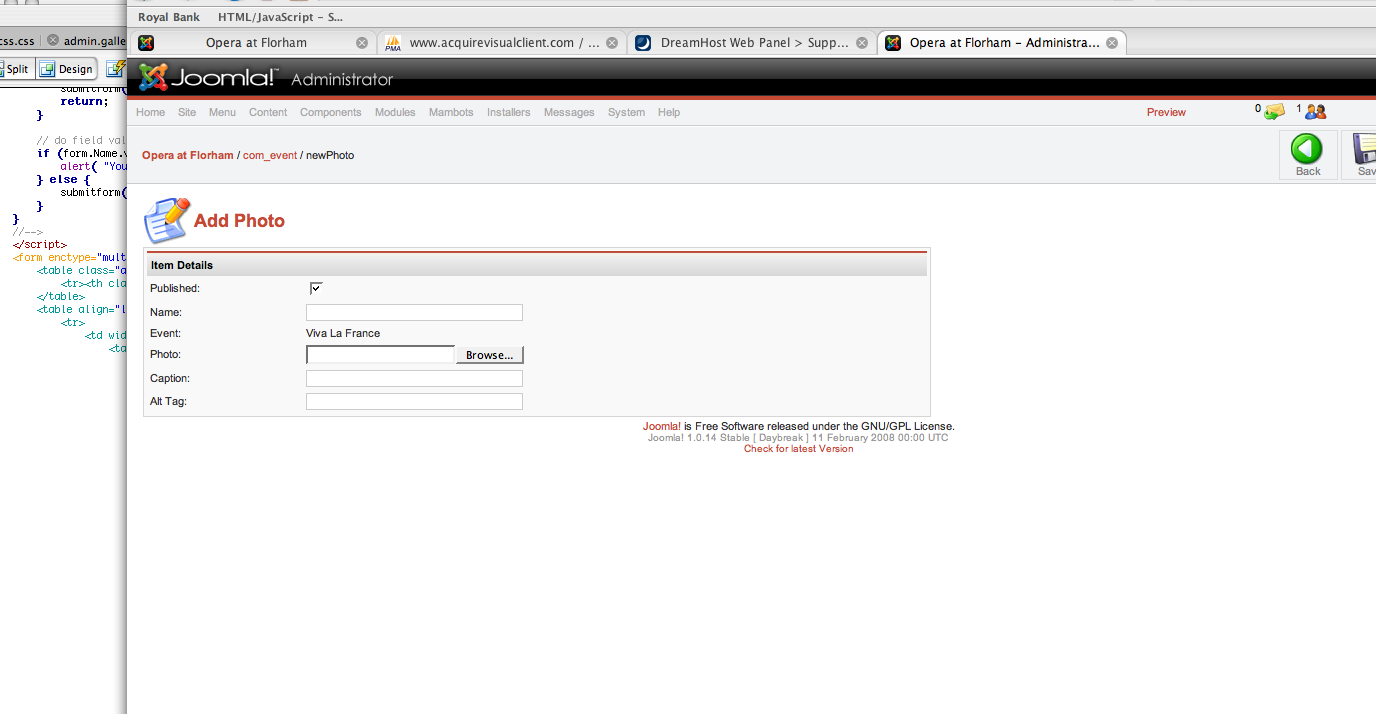Close the www.acquirevisualclient.com tab
This screenshot has height=714, width=1376.
click(612, 43)
